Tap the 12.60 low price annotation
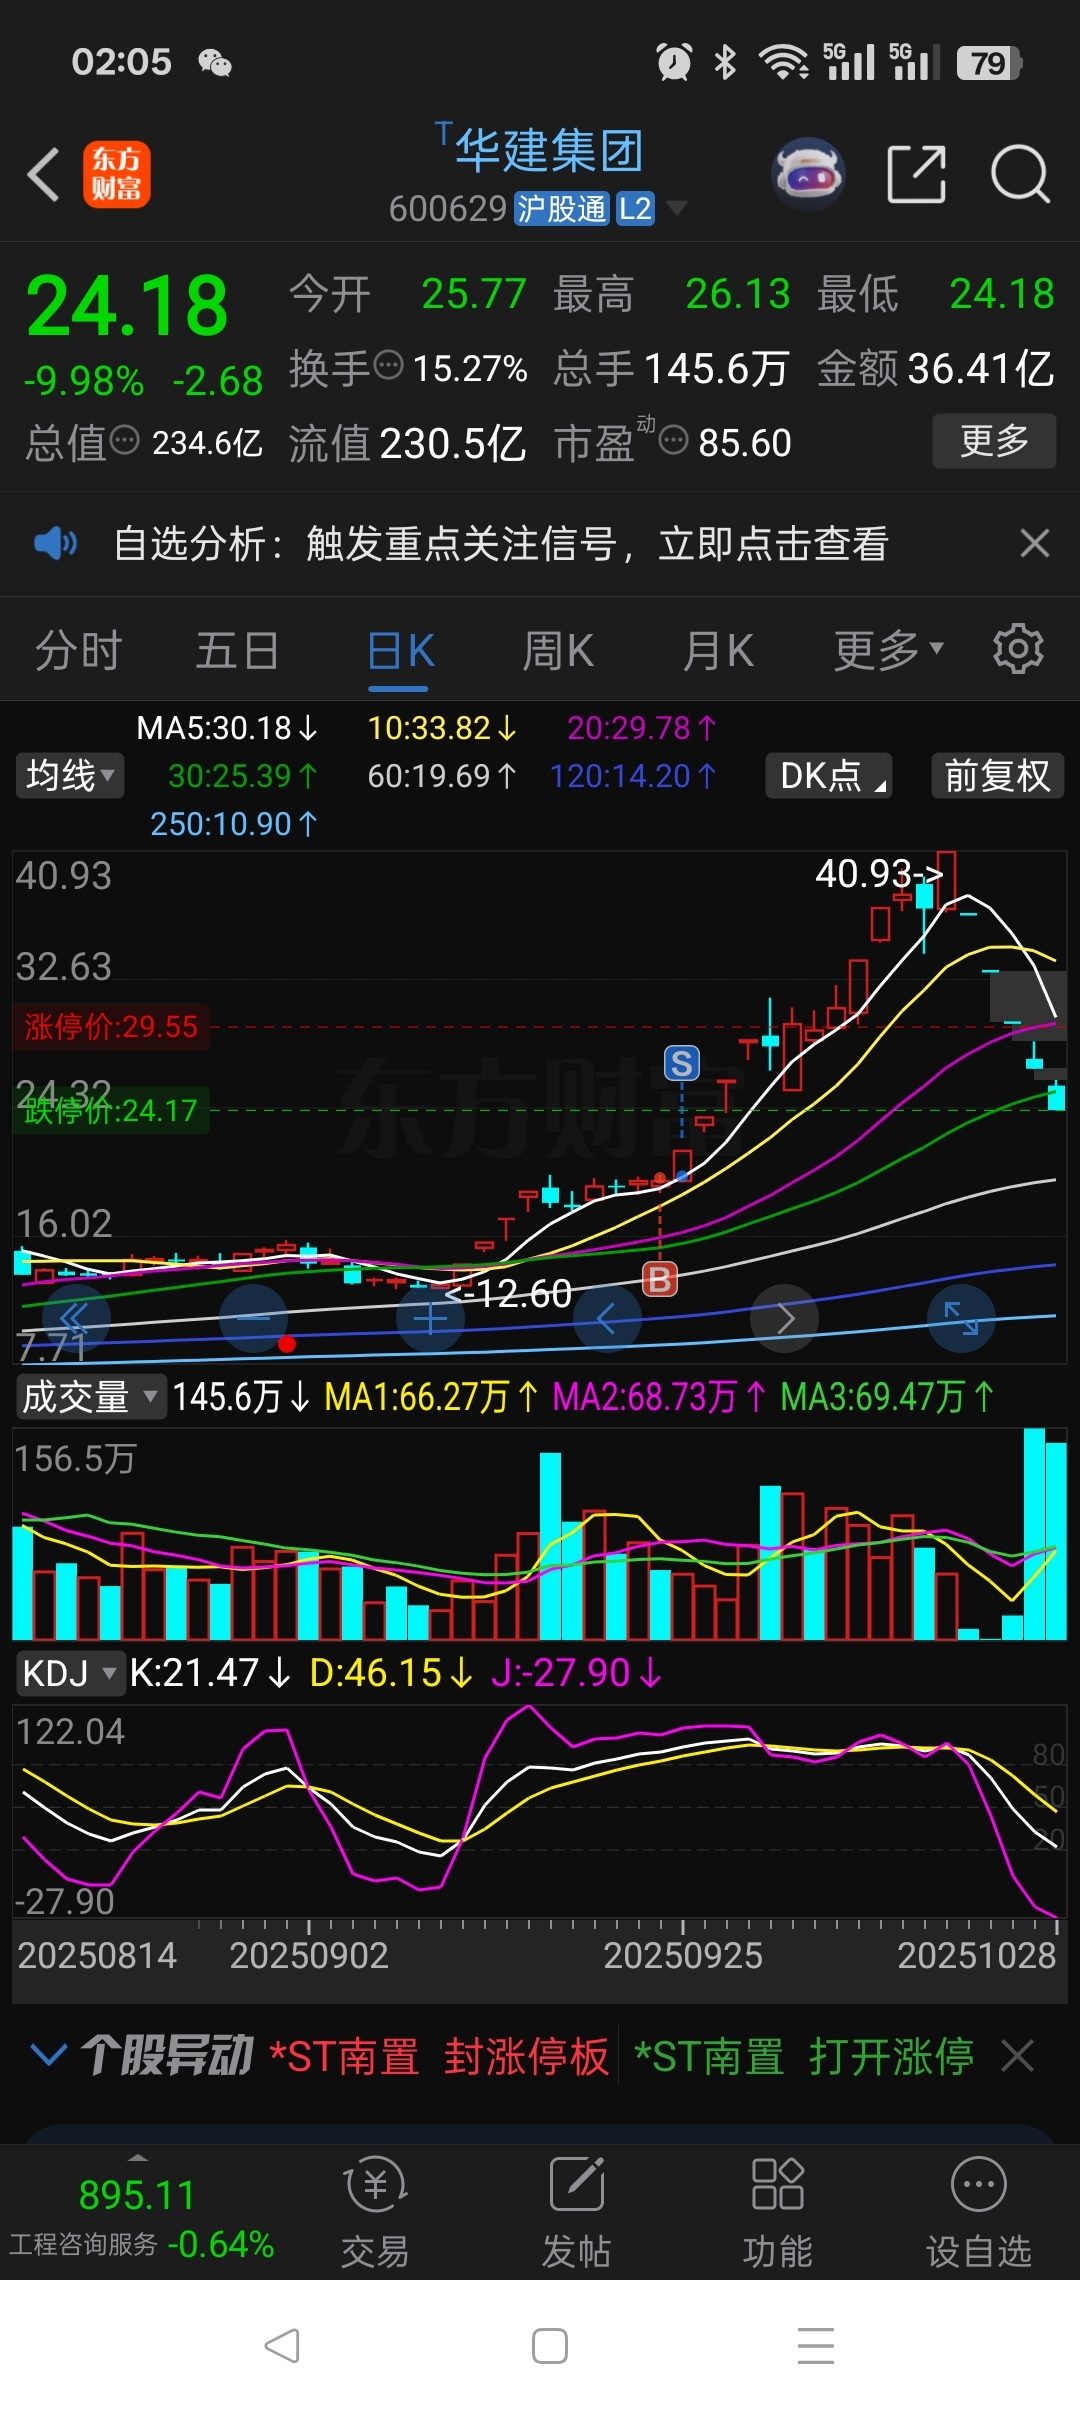The height and width of the screenshot is (2412, 1080). click(508, 1294)
